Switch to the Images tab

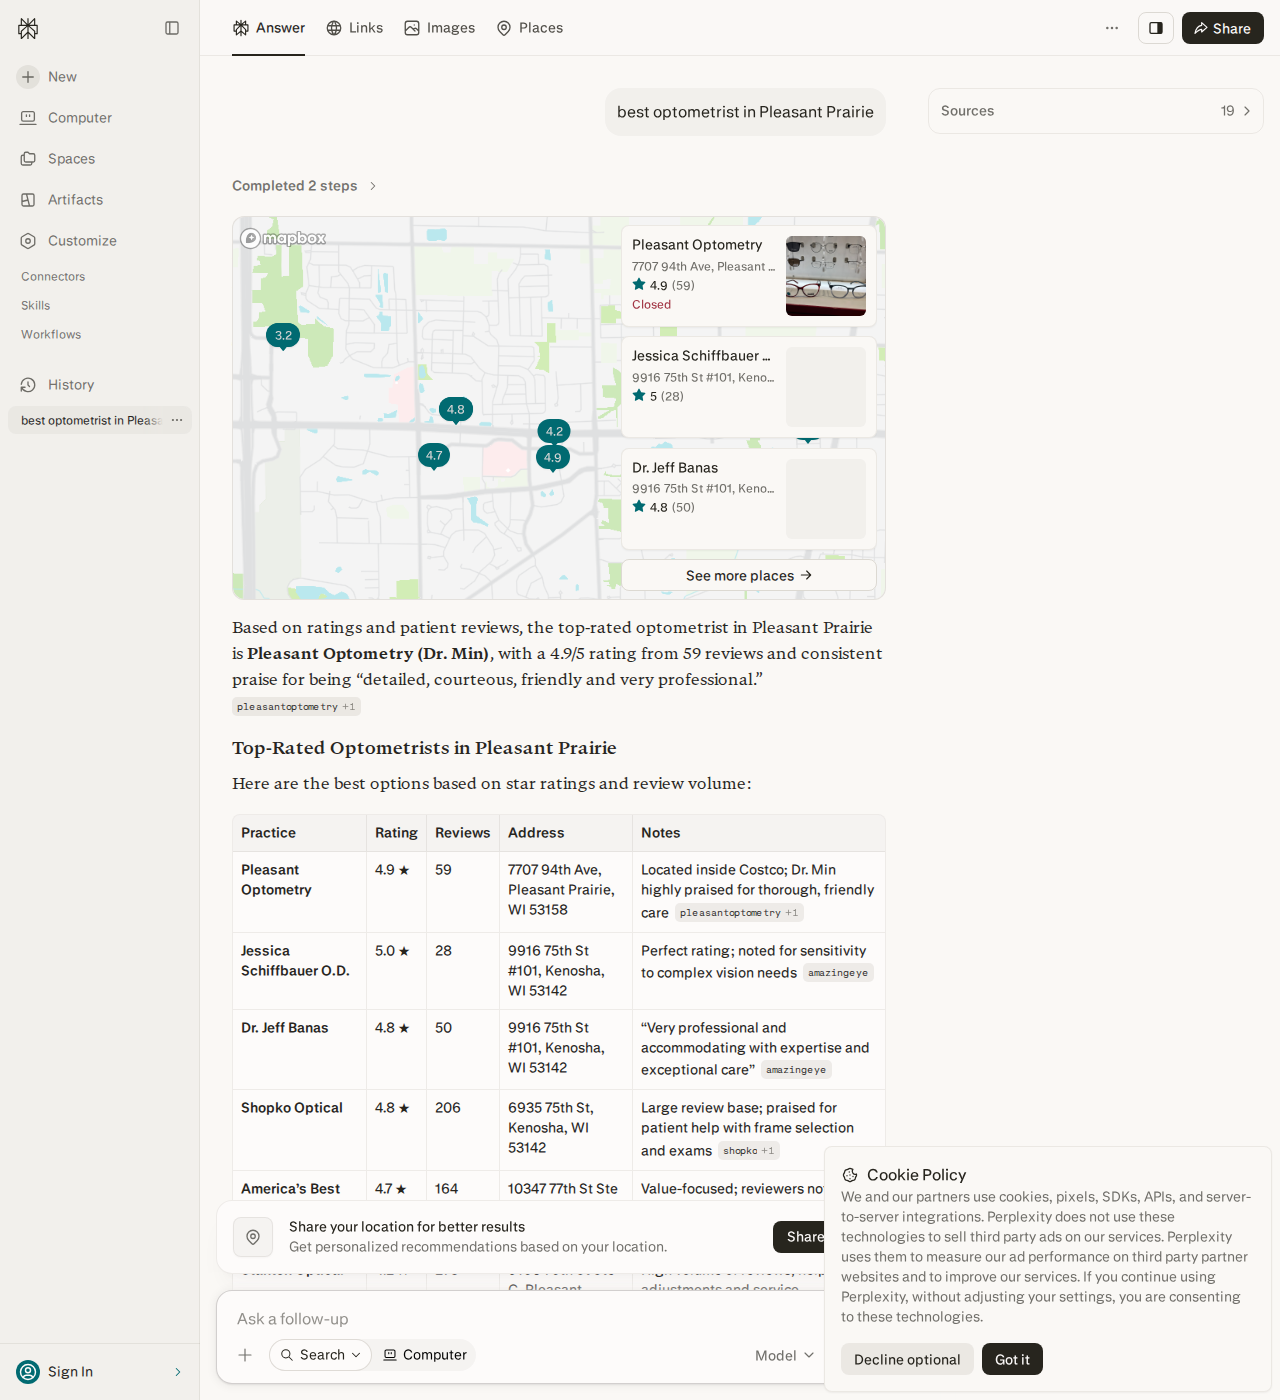(x=440, y=28)
